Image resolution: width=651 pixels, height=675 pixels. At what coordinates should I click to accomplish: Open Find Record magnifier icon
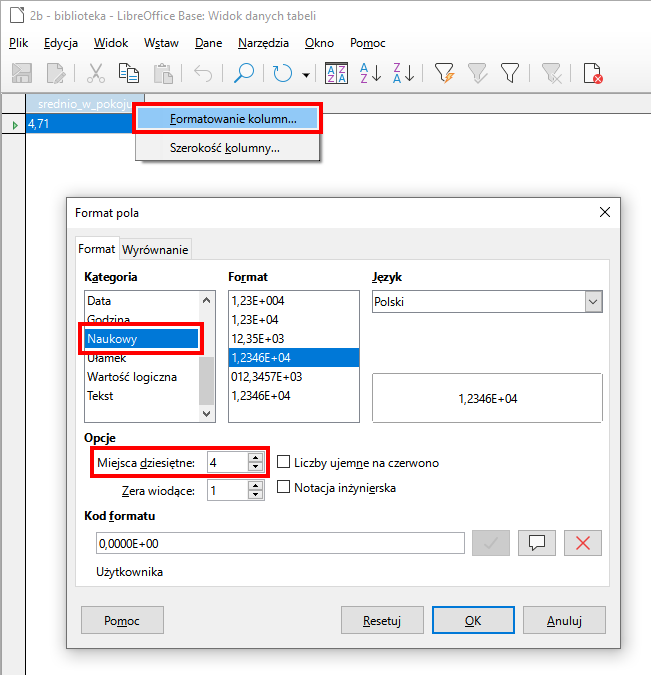point(244,73)
